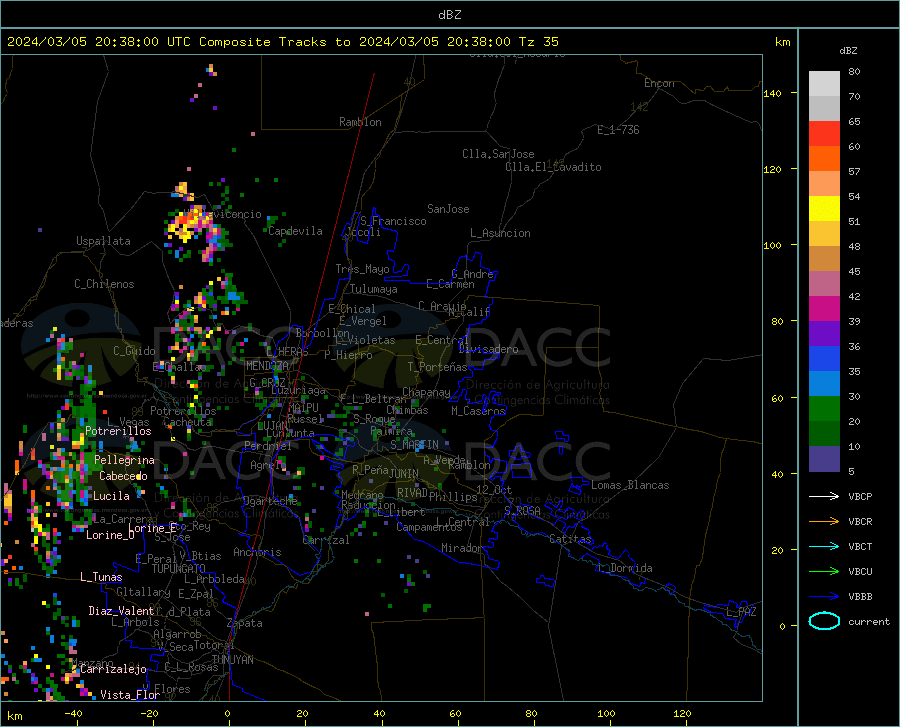Click the LUJAN label

(273, 426)
